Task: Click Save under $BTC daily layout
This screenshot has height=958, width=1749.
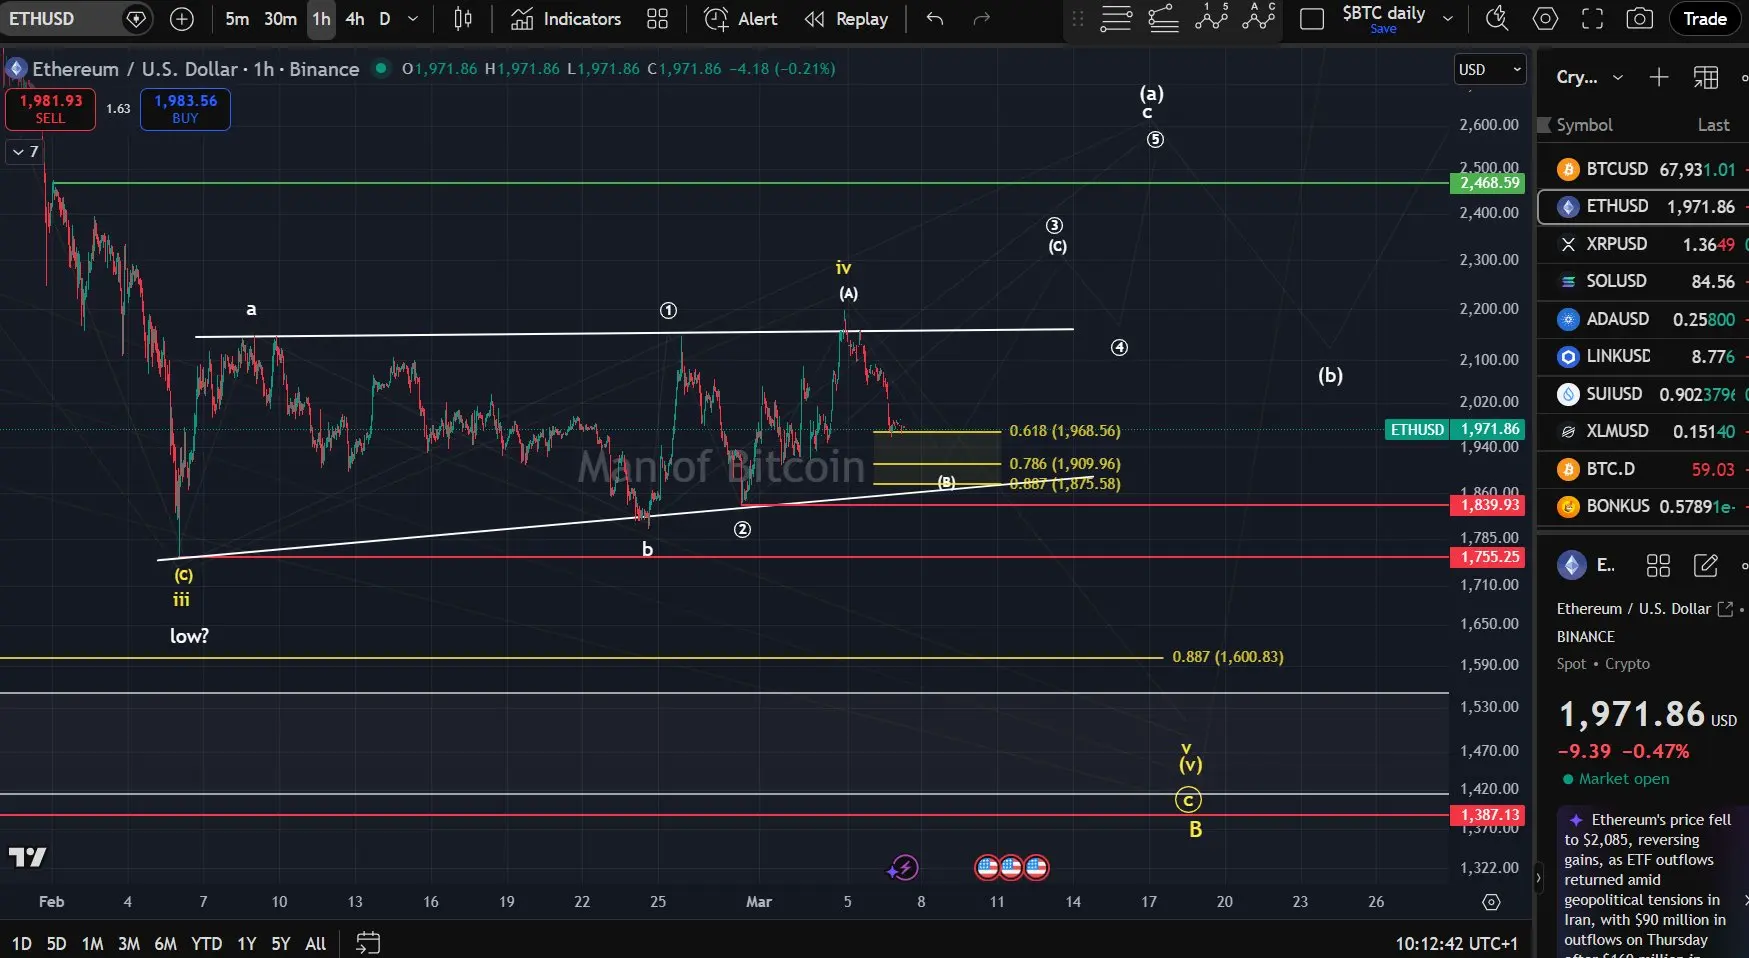Action: click(1383, 29)
